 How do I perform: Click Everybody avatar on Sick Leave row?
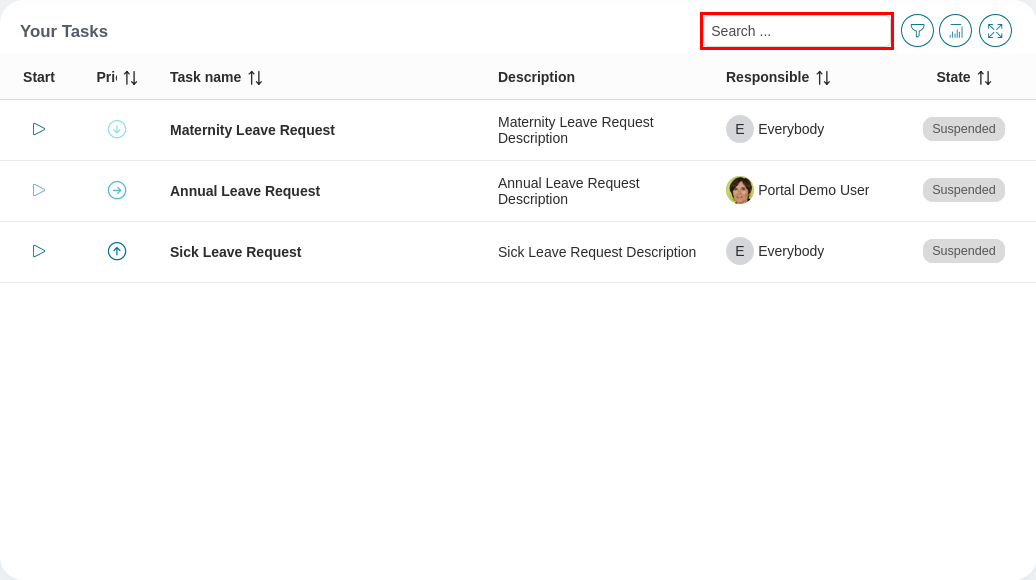tap(740, 251)
